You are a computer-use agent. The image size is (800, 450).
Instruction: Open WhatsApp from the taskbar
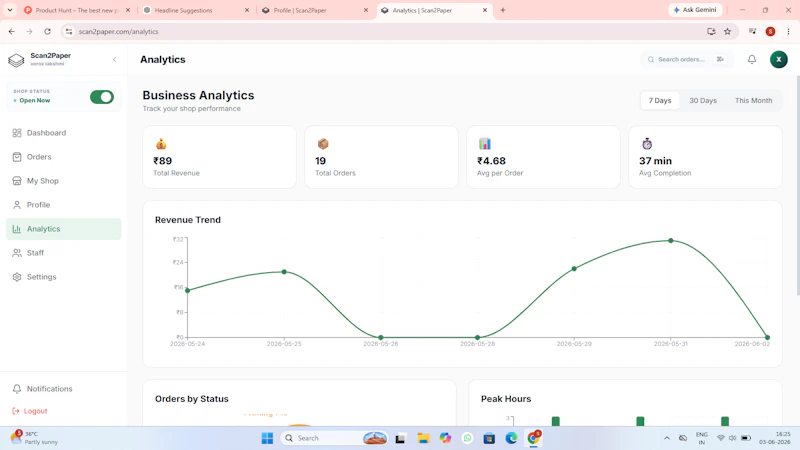467,438
